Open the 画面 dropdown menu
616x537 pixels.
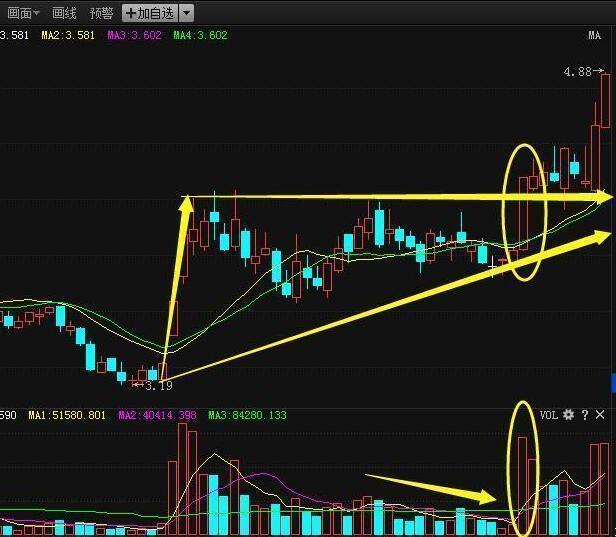click(23, 14)
